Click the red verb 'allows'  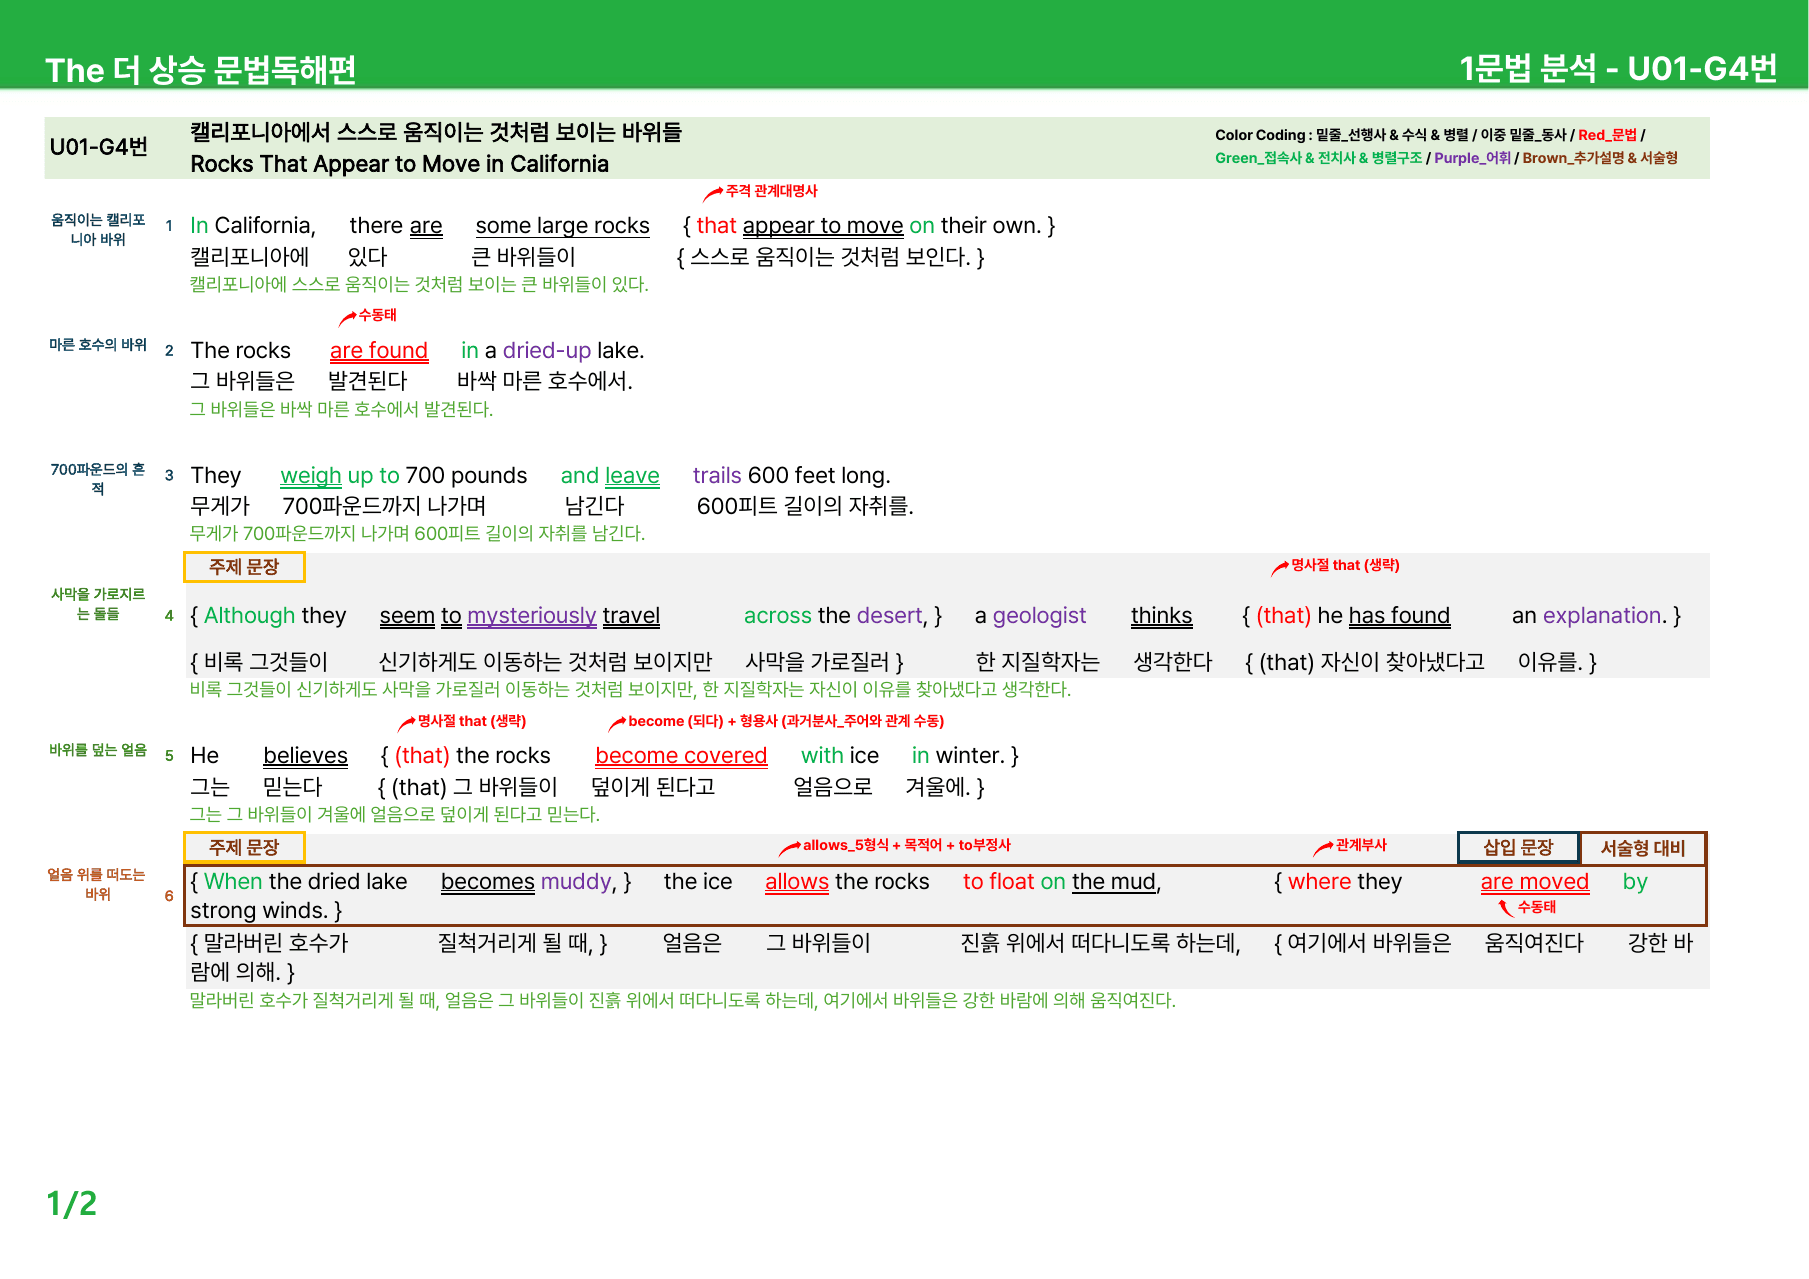[x=797, y=882]
